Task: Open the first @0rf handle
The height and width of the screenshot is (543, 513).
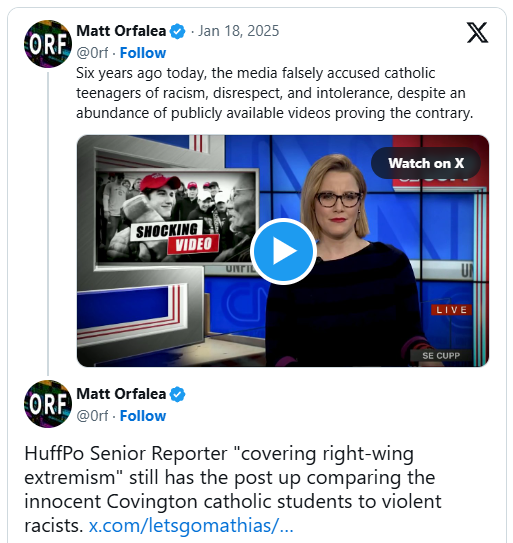Action: click(x=92, y=53)
